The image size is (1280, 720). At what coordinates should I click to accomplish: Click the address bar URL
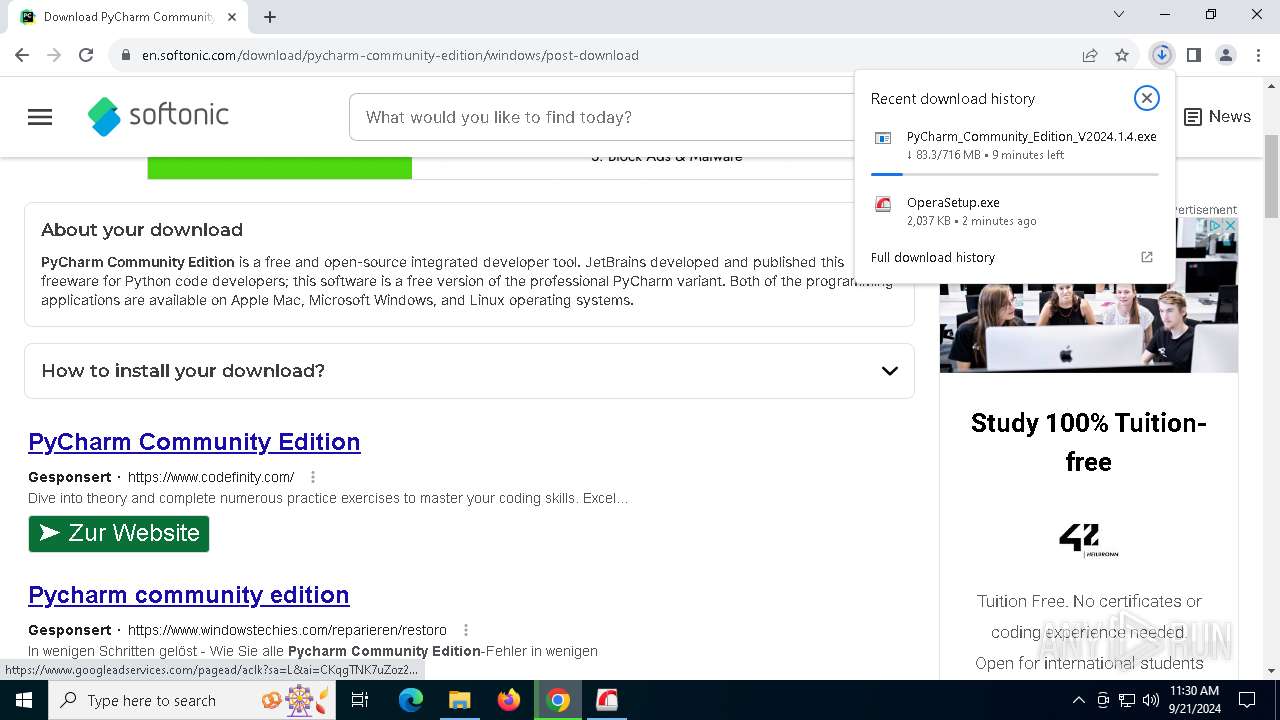390,55
